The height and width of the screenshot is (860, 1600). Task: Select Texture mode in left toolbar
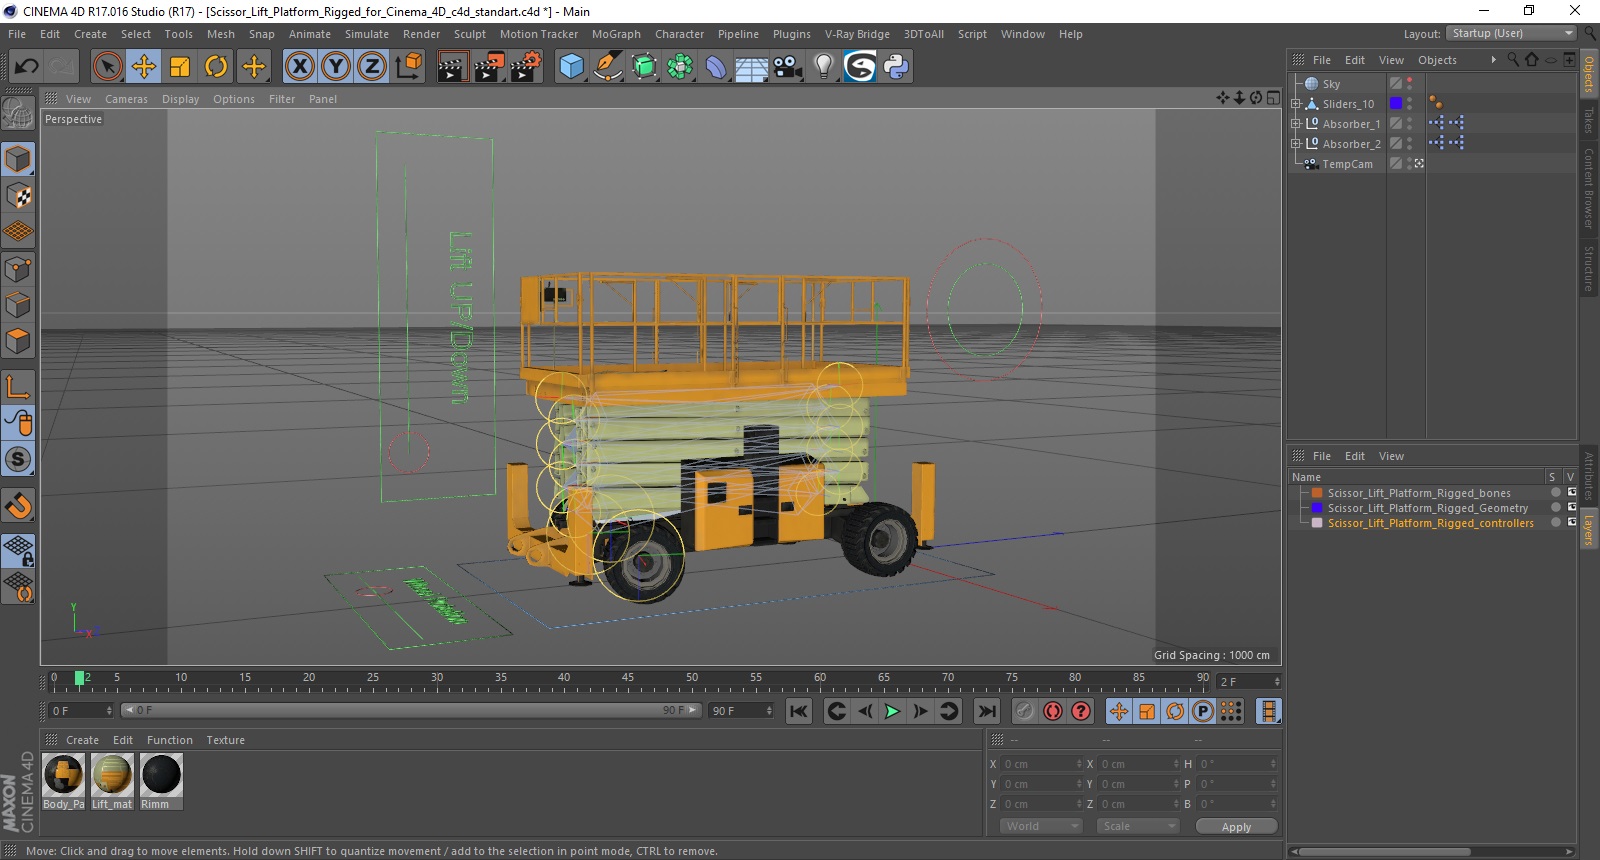click(x=18, y=195)
